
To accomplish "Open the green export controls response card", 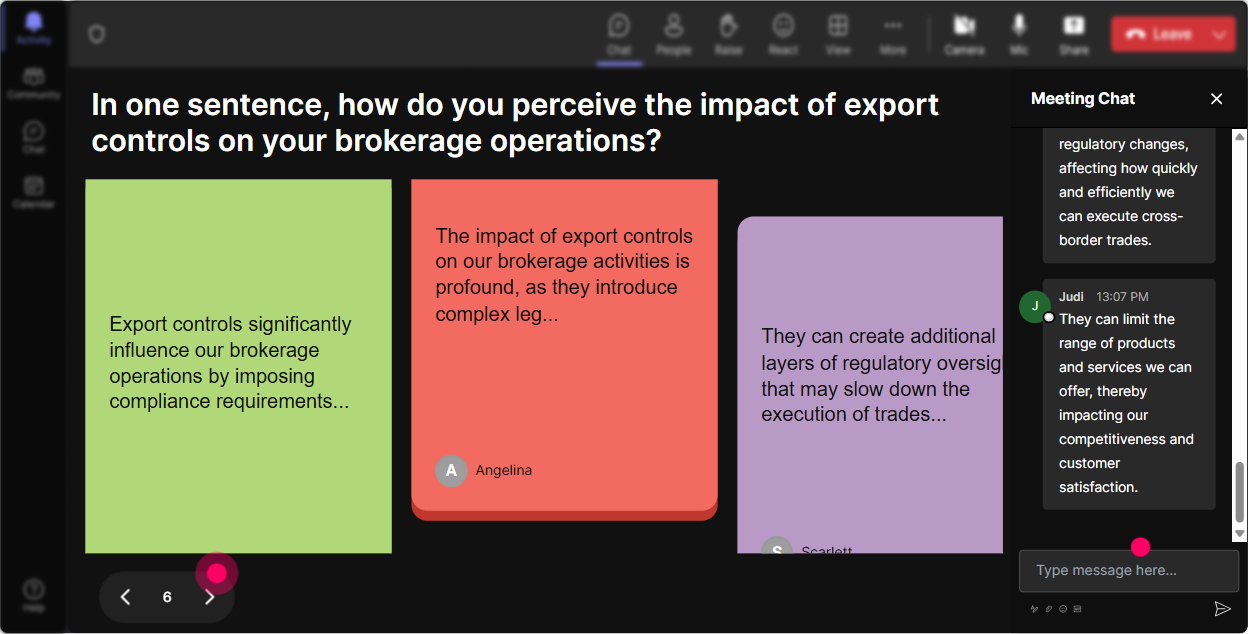I will coord(238,366).
